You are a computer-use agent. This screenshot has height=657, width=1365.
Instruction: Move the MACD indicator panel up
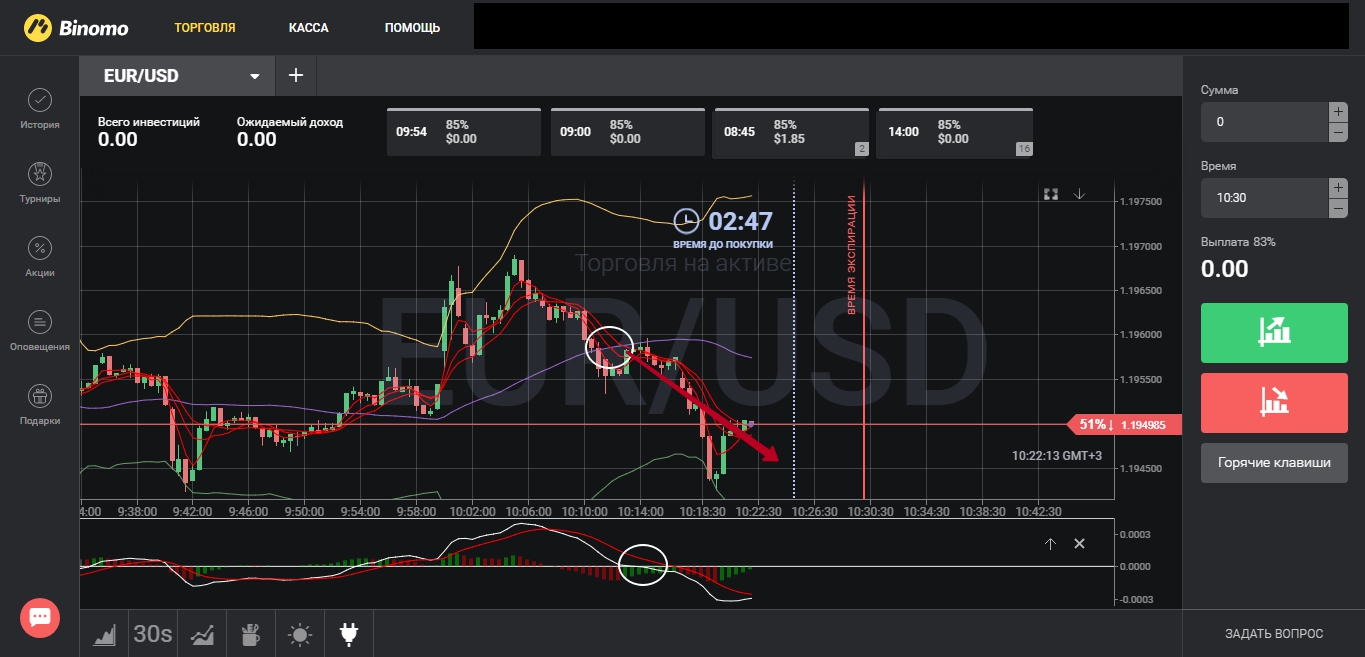coord(1050,544)
